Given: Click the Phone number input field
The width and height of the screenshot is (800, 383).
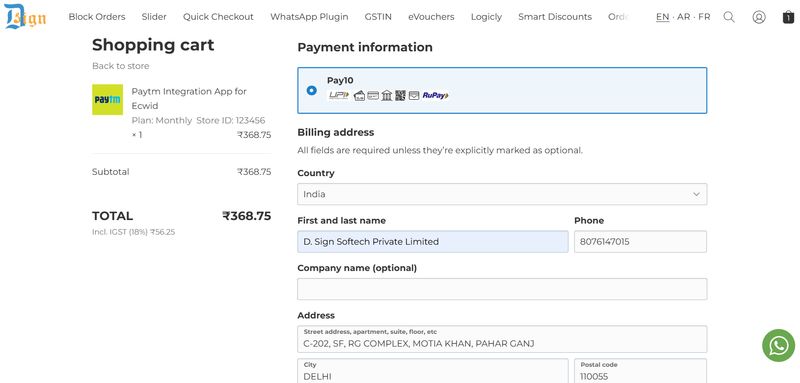Looking at the screenshot, I should pyautogui.click(x=640, y=242).
